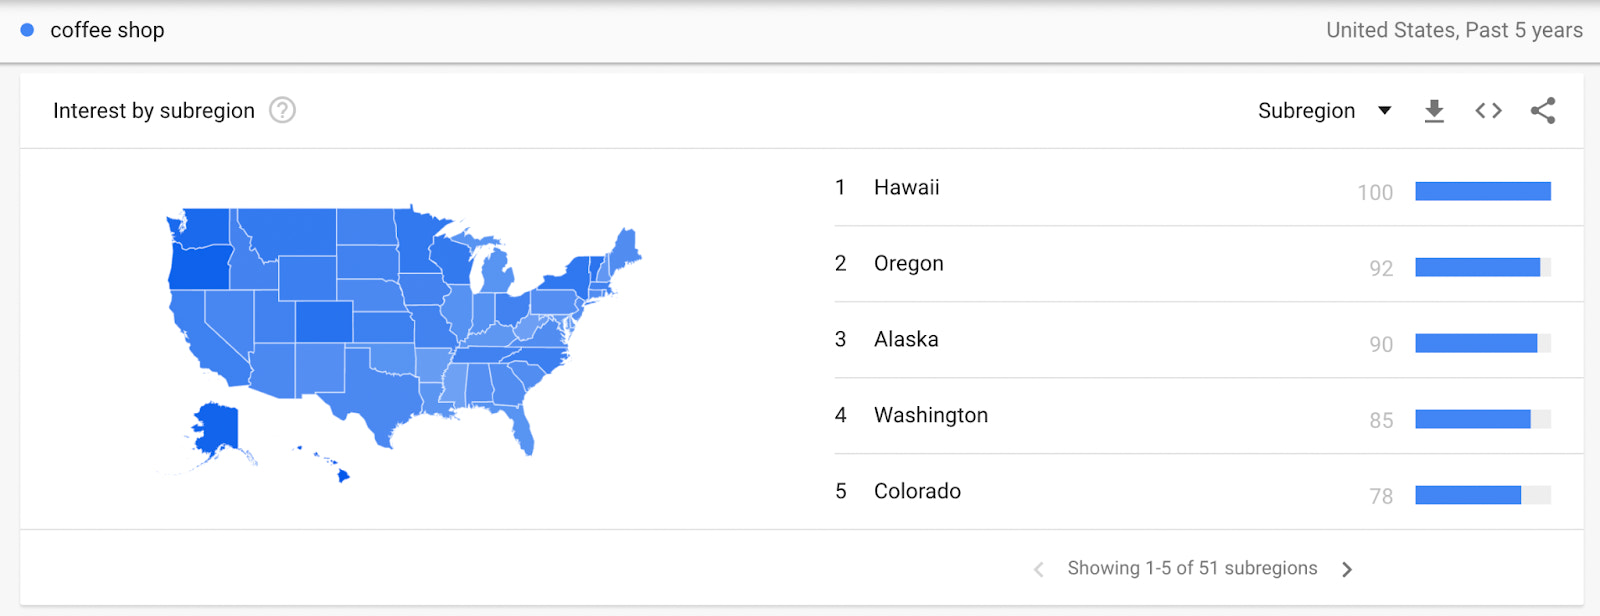Click the embed code icon
Viewport: 1600px width, 616px height.
pyautogui.click(x=1487, y=111)
